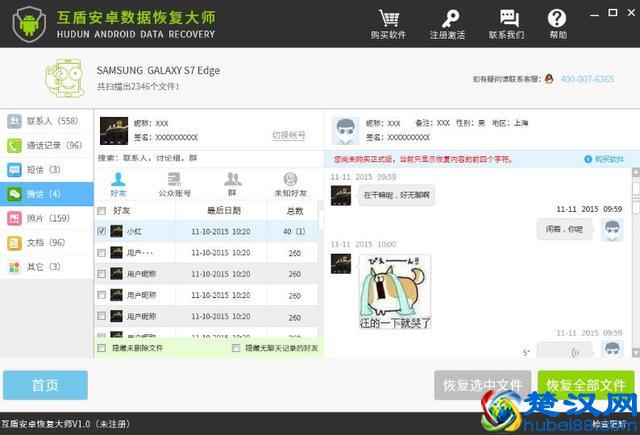Select 其它 (3) category
This screenshot has height=435, width=640.
[x=47, y=267]
